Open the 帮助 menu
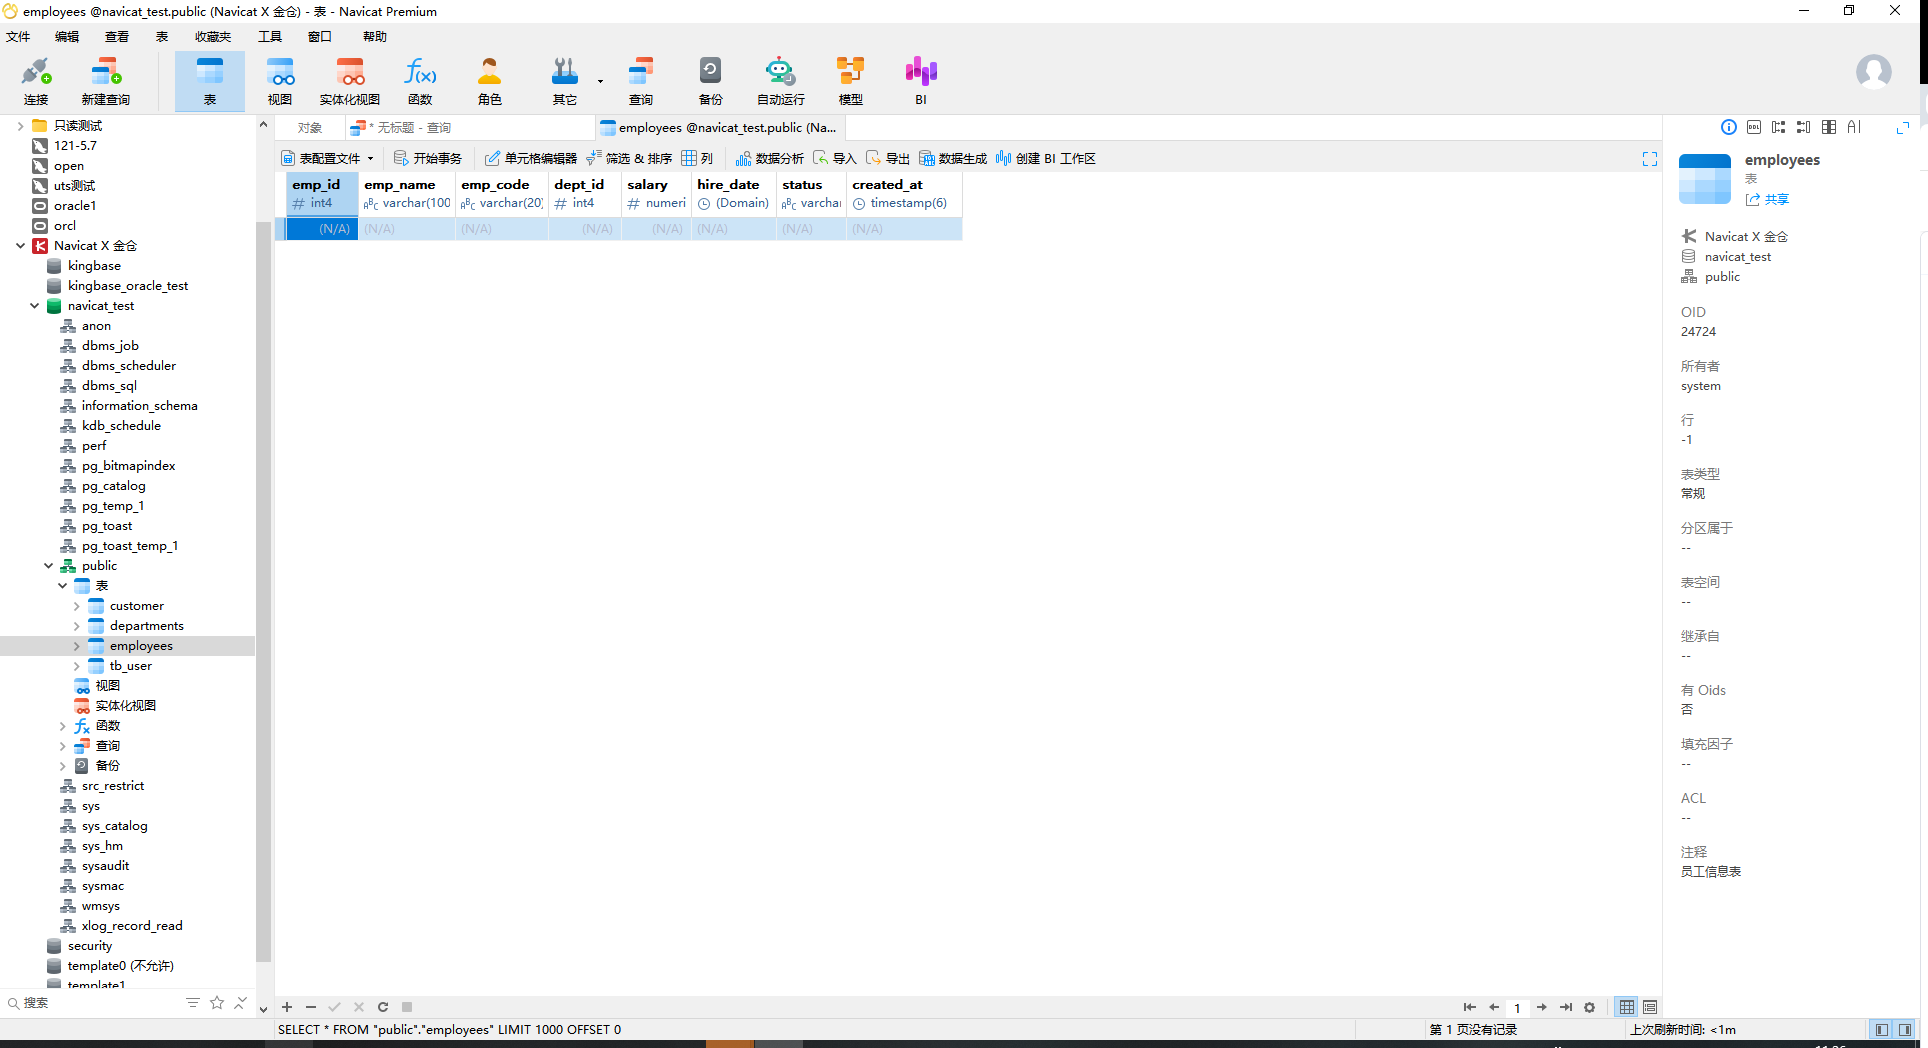 pyautogui.click(x=375, y=37)
